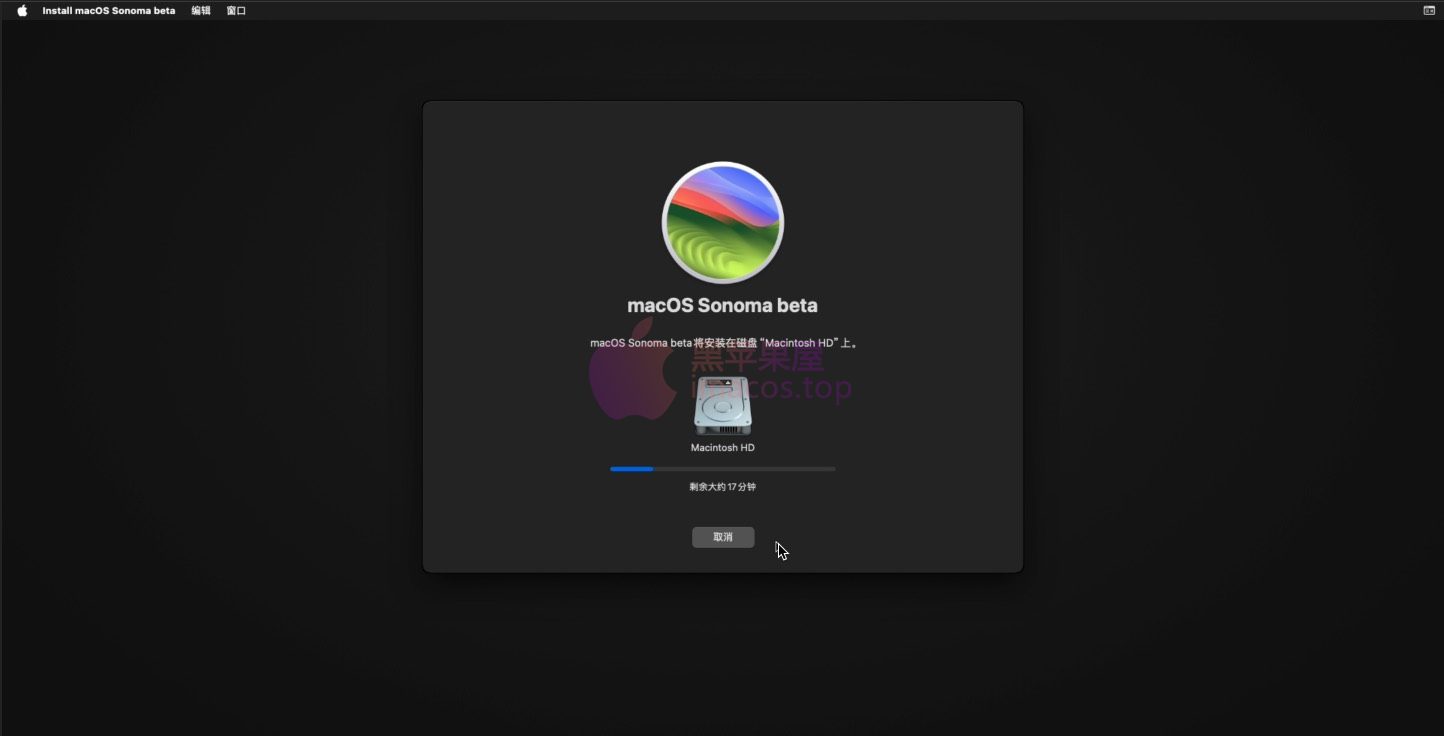Open the 窗口 menu

236,10
